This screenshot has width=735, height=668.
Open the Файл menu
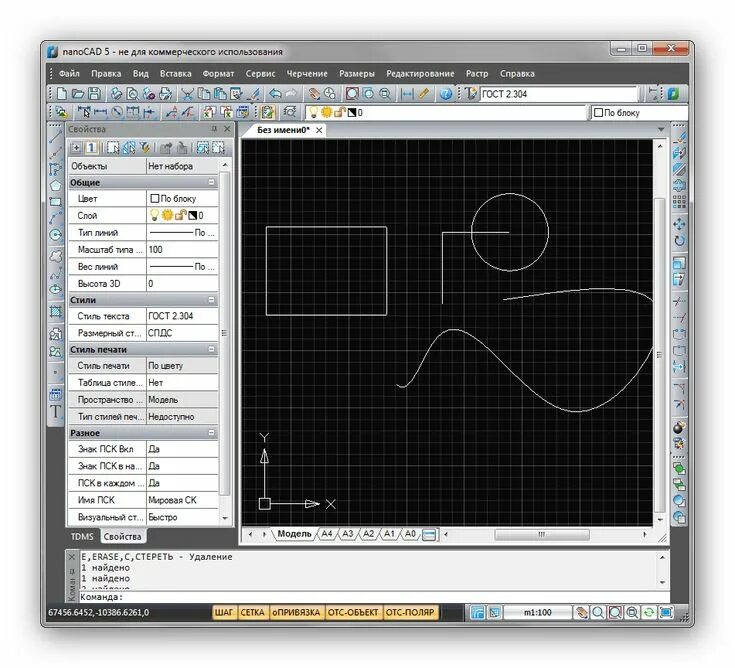coord(69,74)
